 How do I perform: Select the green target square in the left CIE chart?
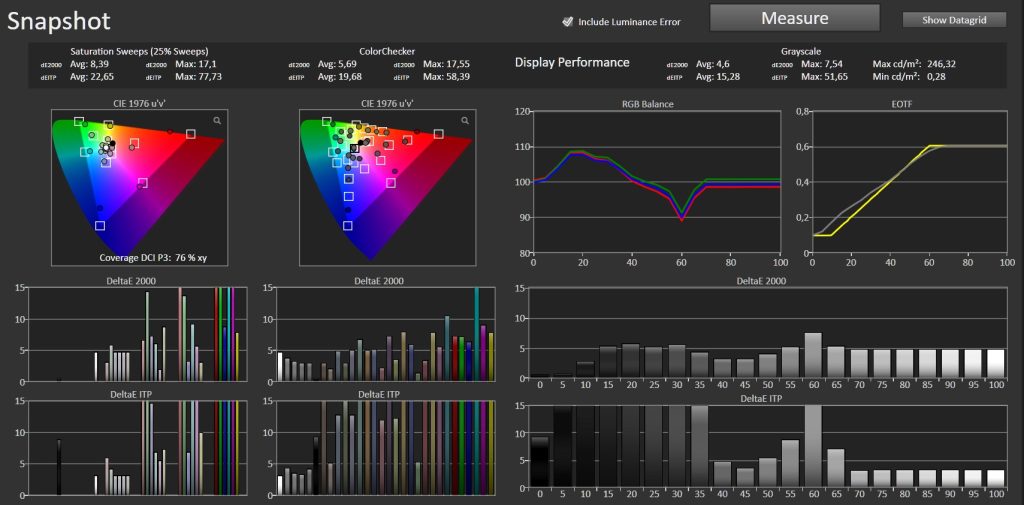79,122
